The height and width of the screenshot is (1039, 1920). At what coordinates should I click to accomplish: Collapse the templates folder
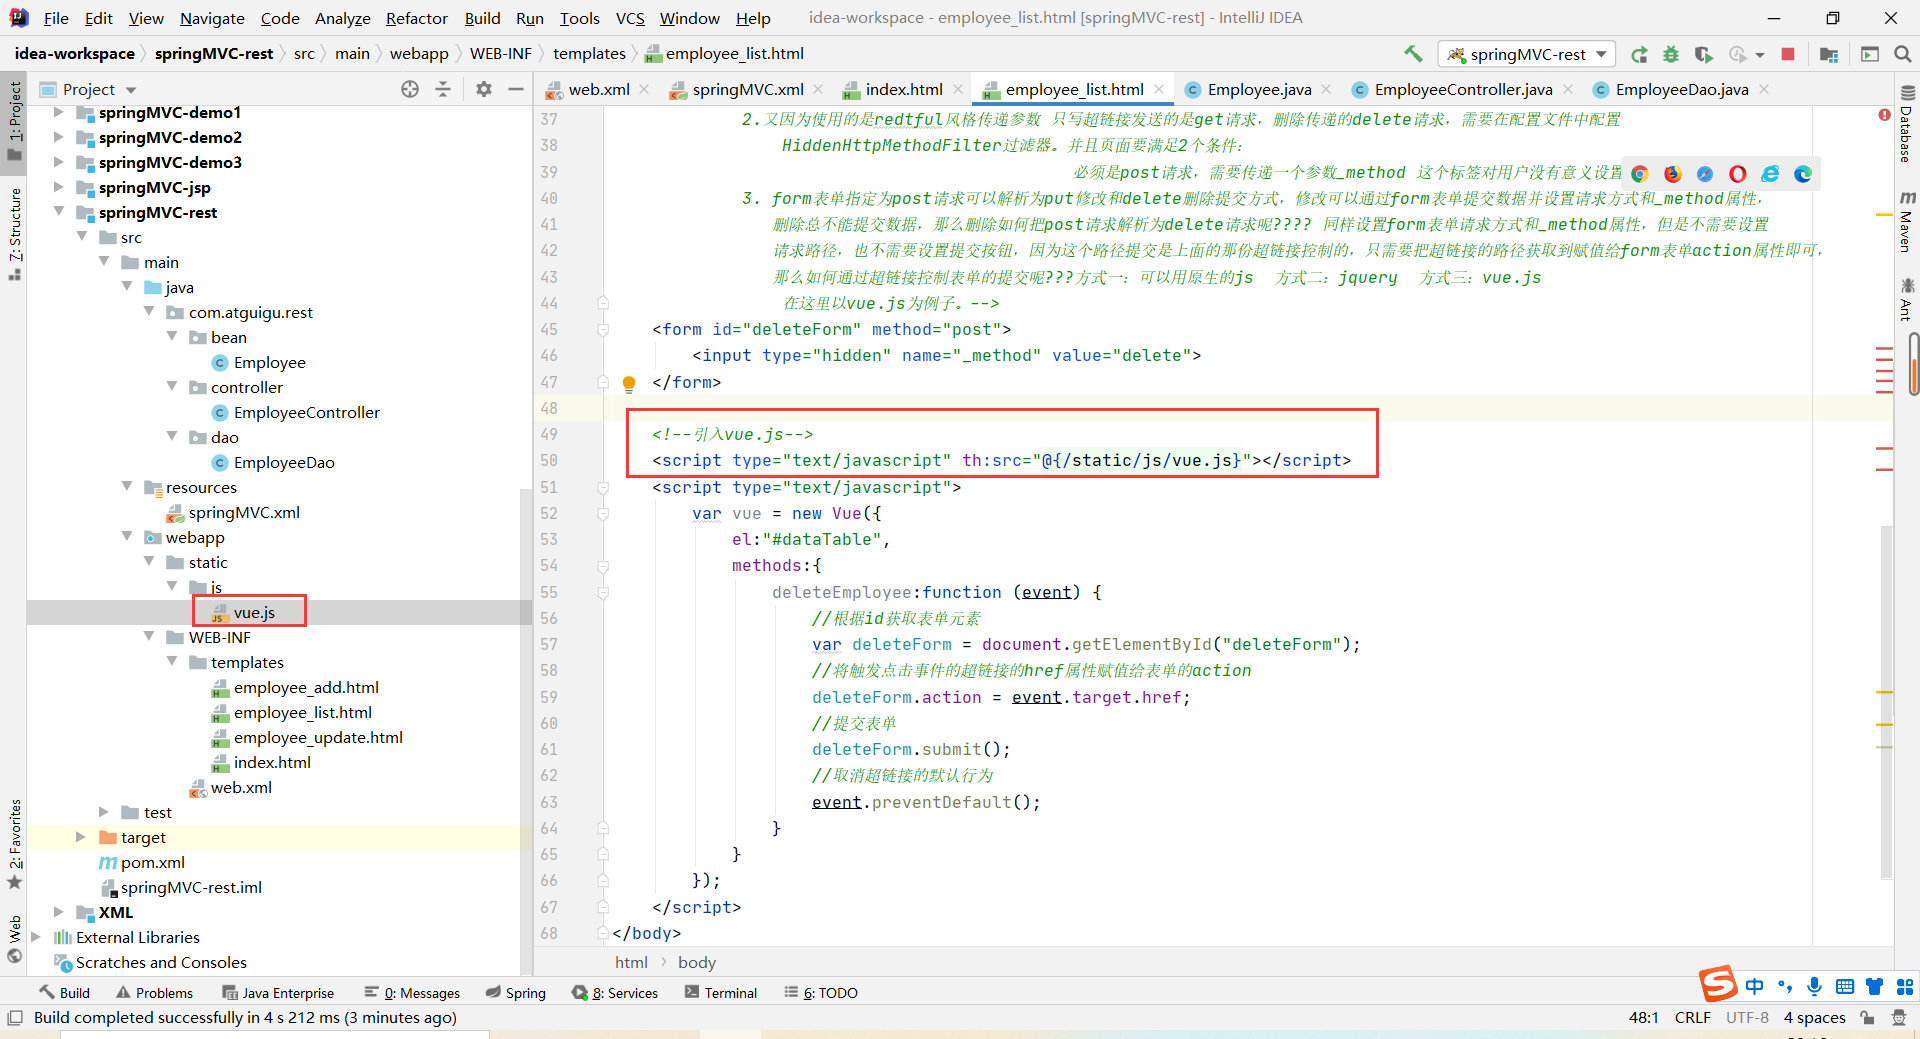(172, 662)
